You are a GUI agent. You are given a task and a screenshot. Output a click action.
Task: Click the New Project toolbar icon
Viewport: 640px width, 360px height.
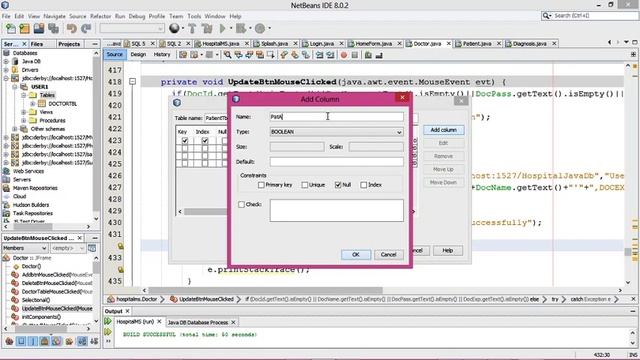(x=24, y=29)
